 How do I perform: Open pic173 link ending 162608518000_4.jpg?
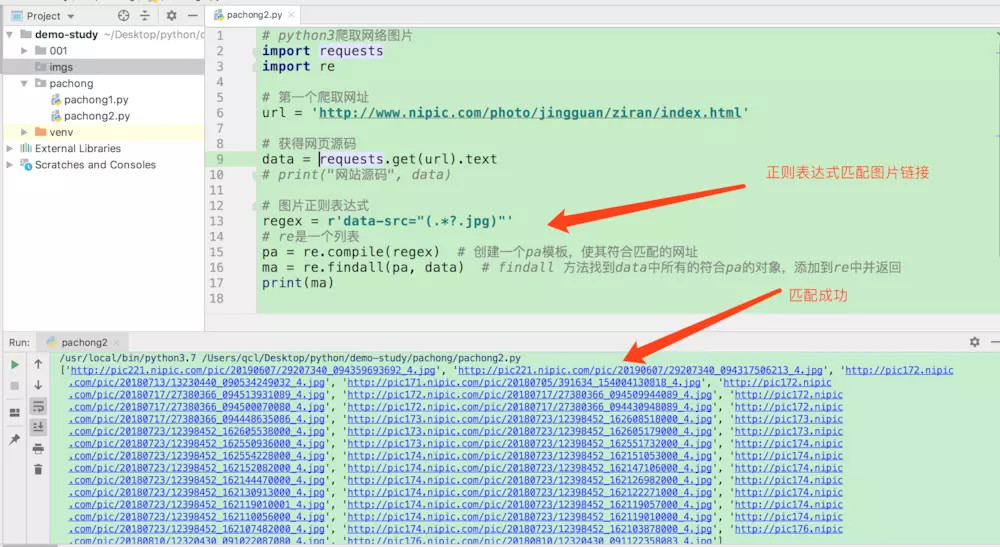(x=529, y=419)
